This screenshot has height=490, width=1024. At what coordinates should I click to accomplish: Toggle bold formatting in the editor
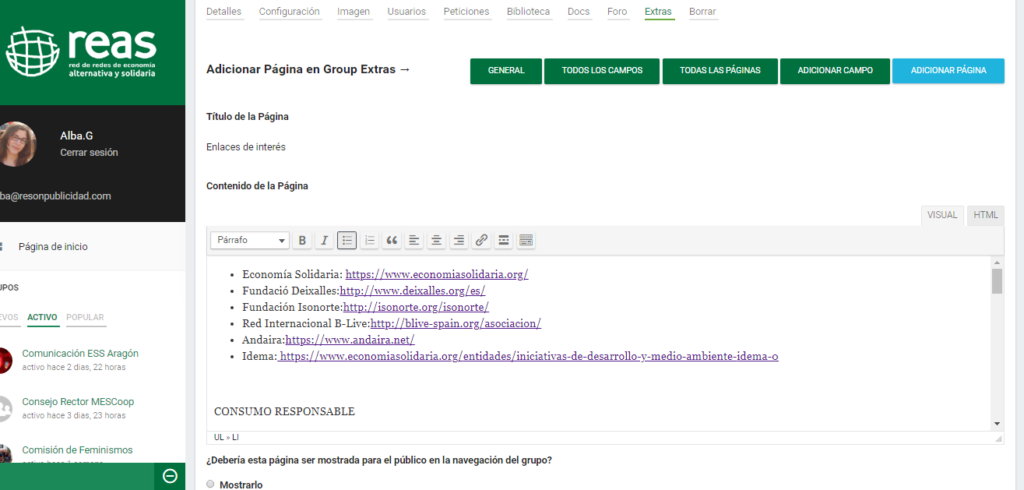click(x=303, y=240)
